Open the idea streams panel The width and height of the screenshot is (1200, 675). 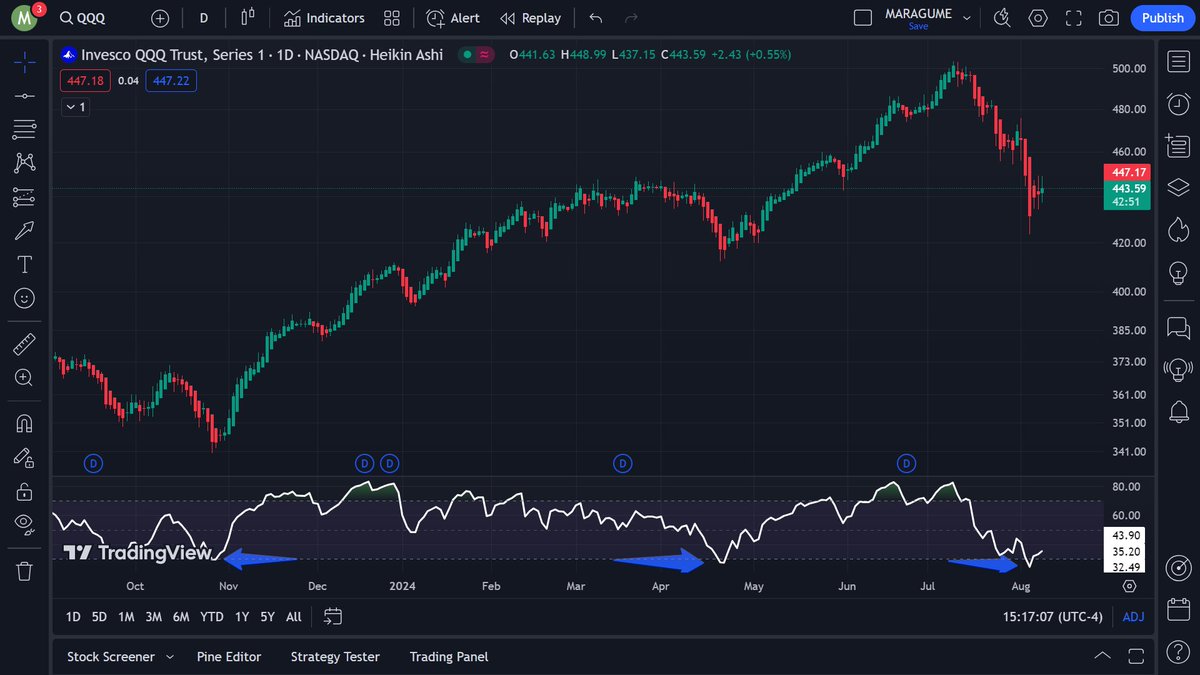[x=1178, y=369]
